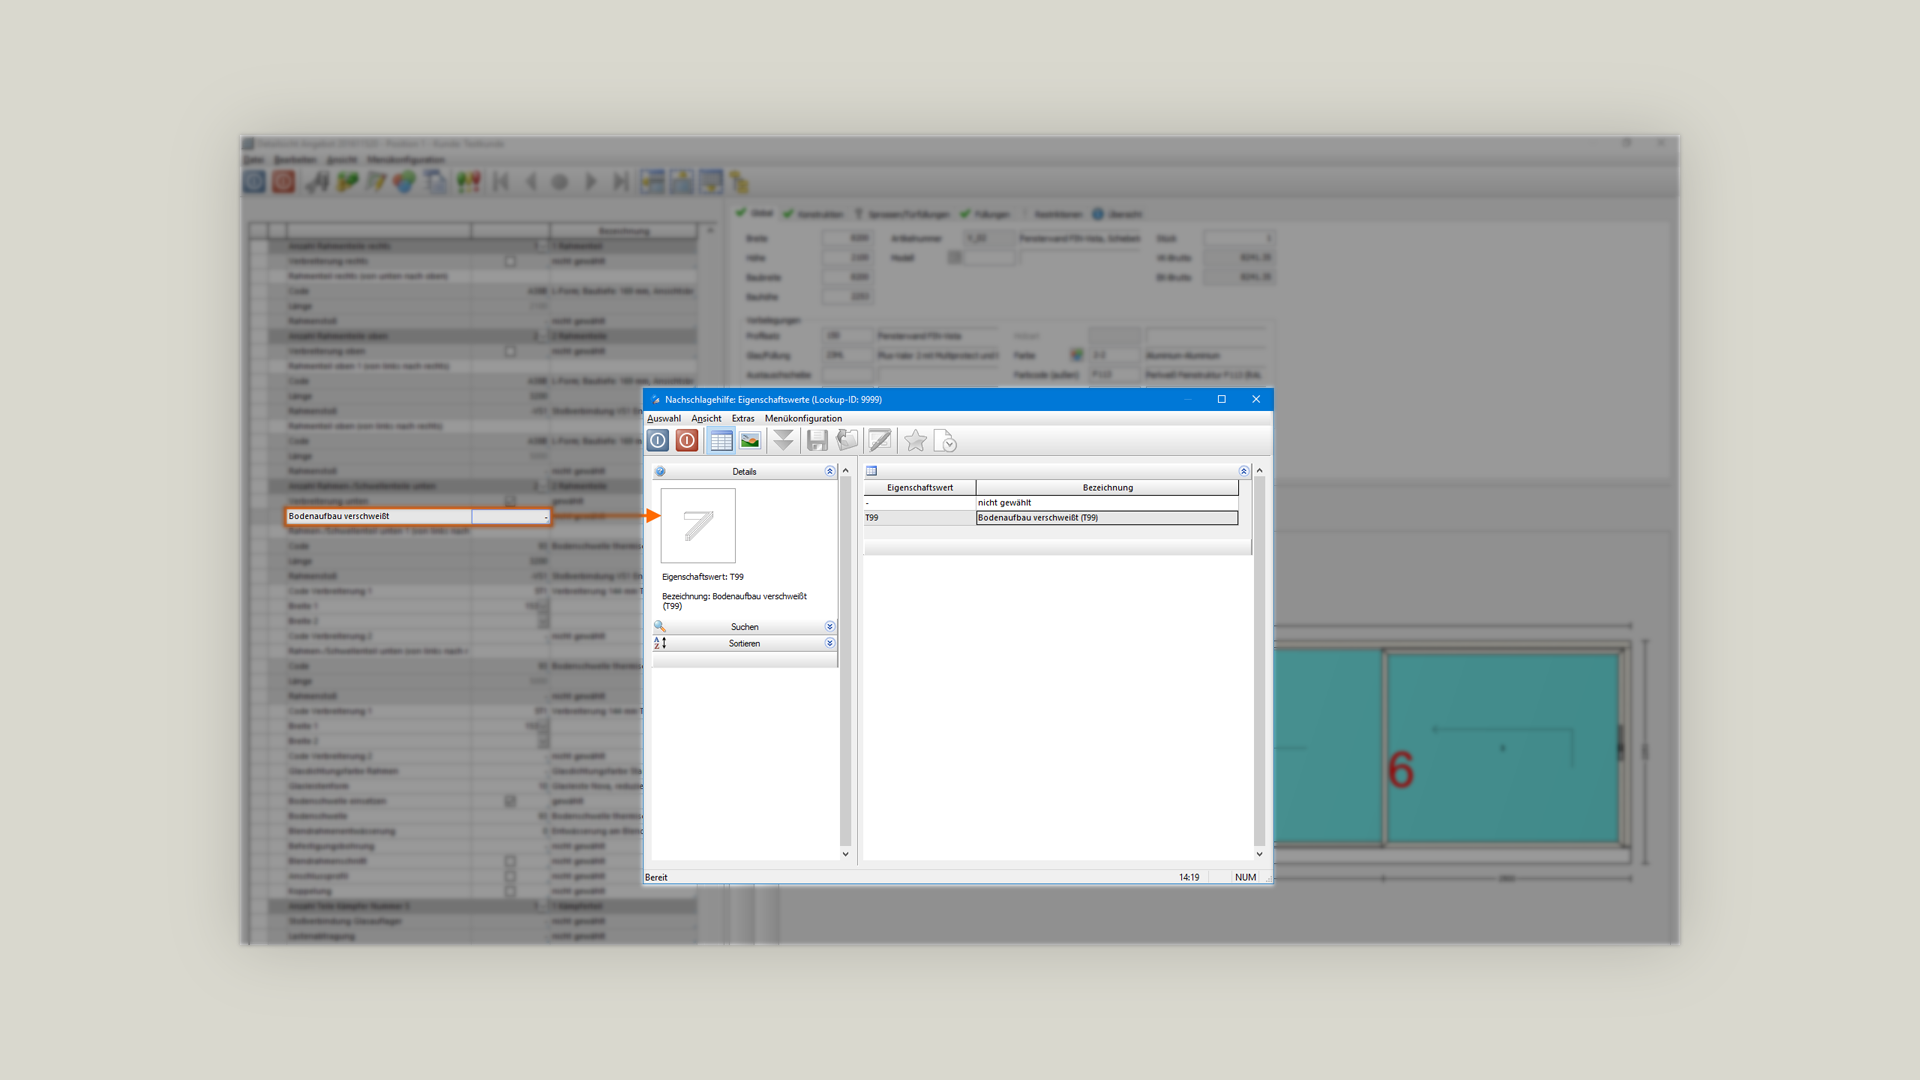Click the folder icon beside the save icon
Viewport: 1920px width, 1080px height.
(x=847, y=441)
